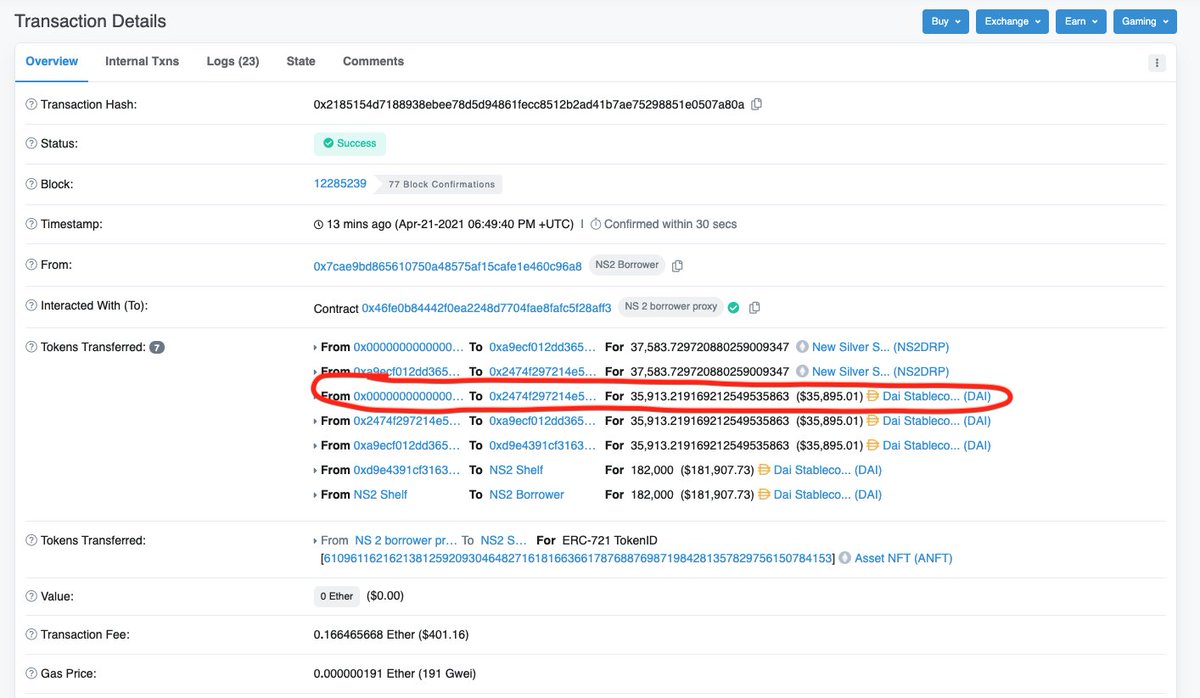The image size is (1200, 698).
Task: Click the green verified contract checkmark
Action: (x=733, y=307)
